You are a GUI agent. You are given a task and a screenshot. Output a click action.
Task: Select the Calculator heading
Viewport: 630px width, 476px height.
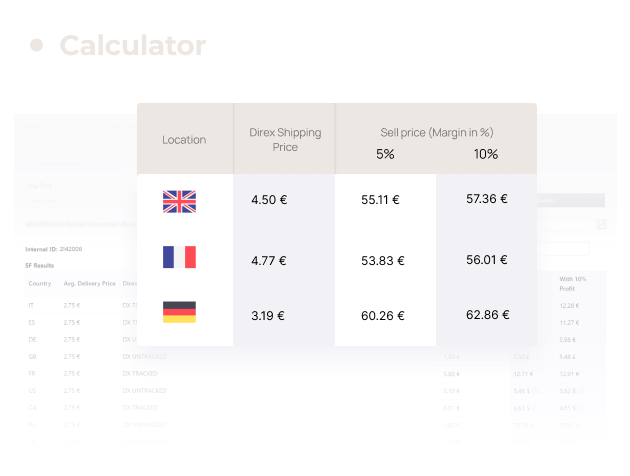[133, 45]
